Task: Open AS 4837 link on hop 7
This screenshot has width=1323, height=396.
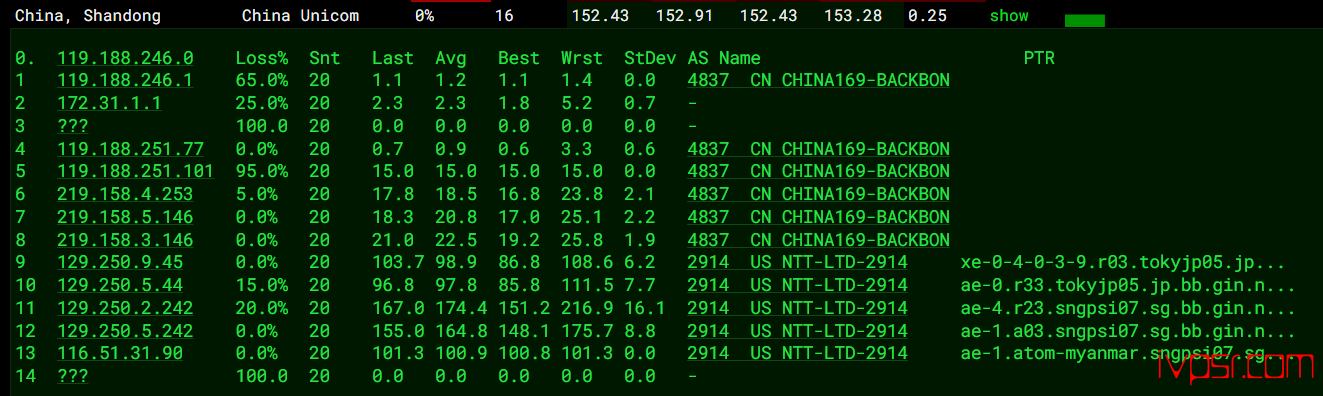Action: (x=819, y=217)
